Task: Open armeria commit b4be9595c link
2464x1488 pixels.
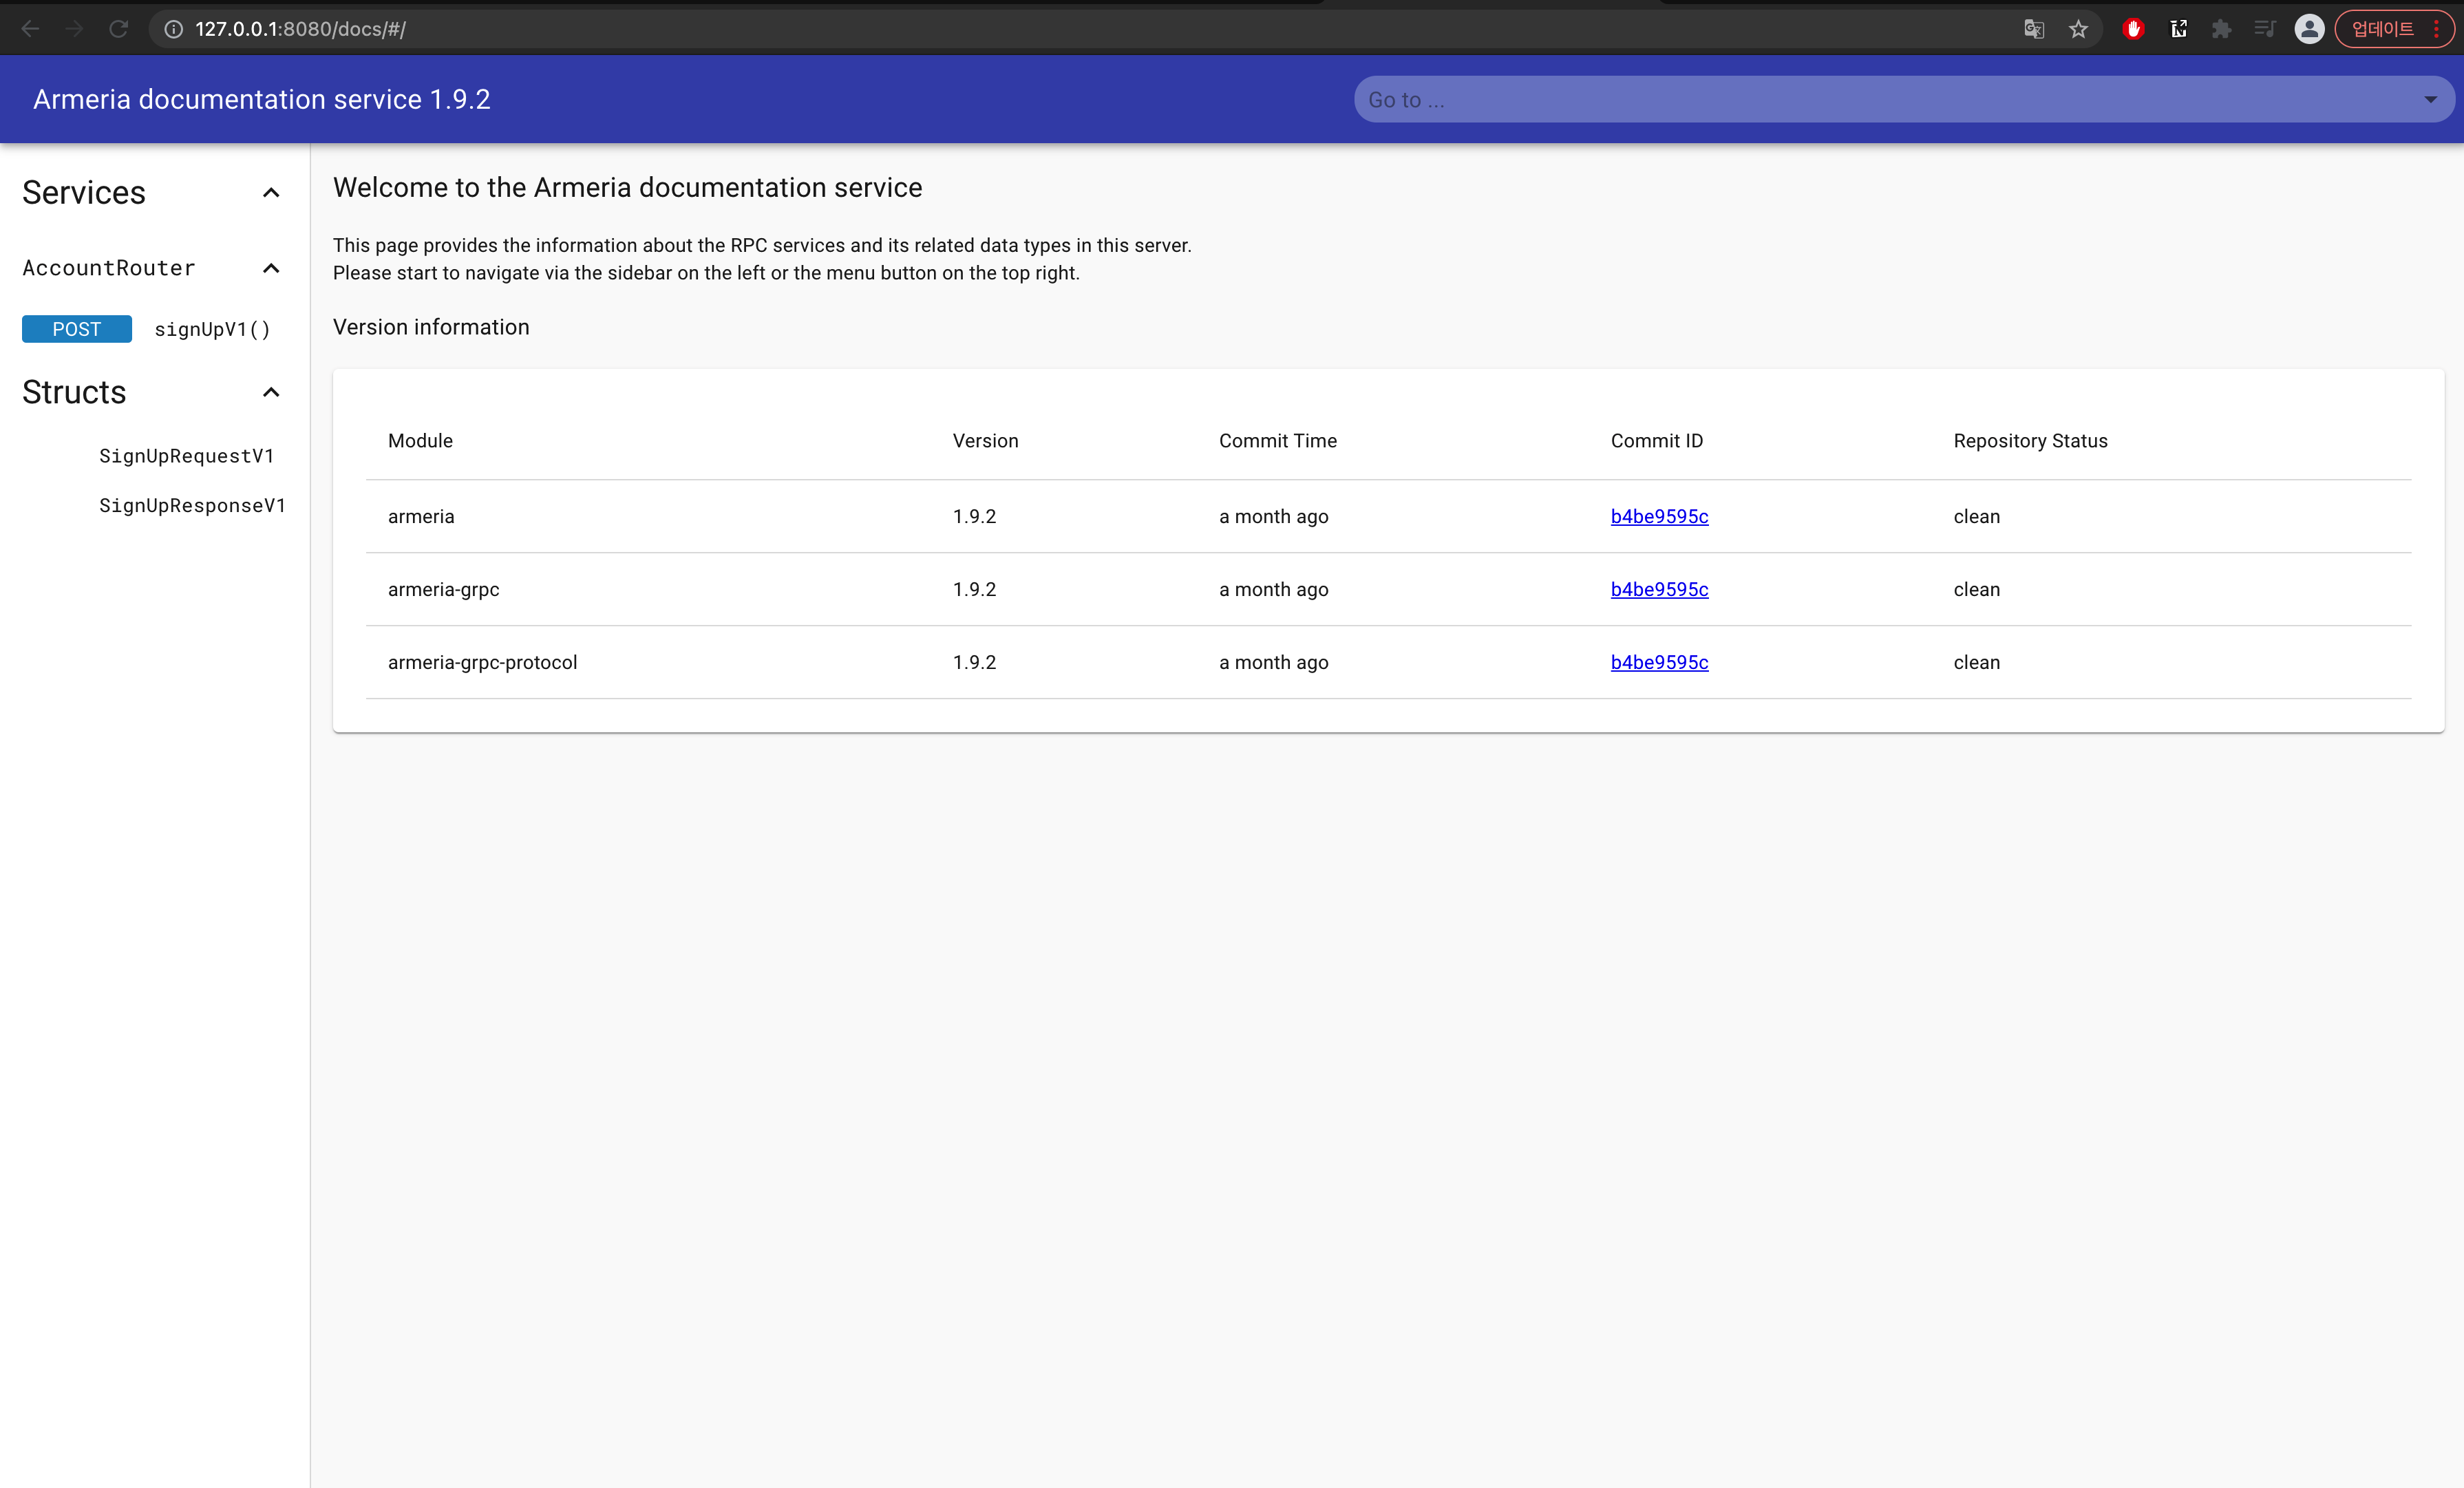Action: click(1659, 516)
